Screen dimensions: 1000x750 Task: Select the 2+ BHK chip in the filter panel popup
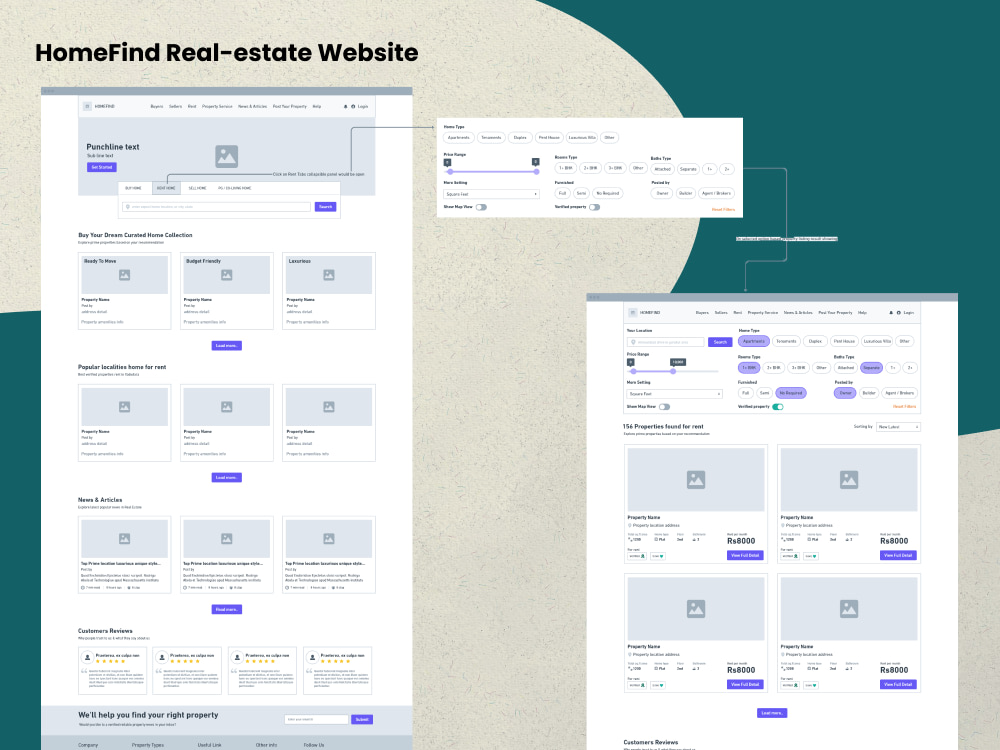tap(591, 168)
